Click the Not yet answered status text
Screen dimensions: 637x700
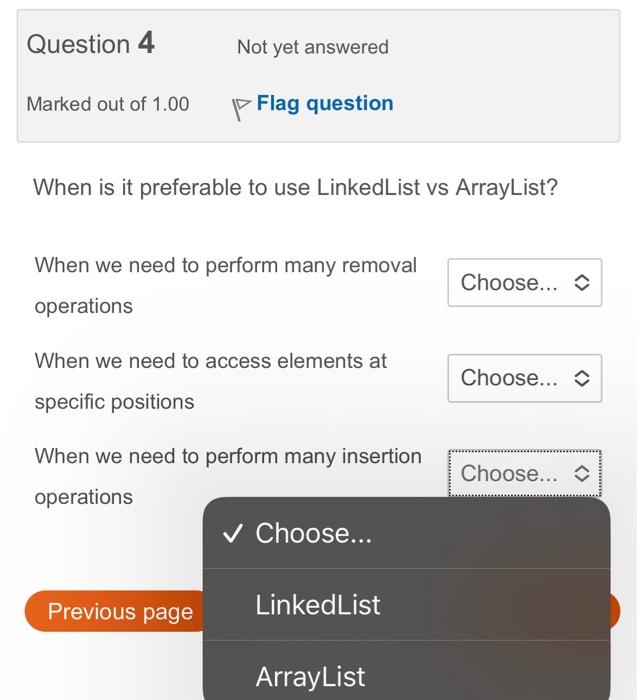click(x=312, y=47)
